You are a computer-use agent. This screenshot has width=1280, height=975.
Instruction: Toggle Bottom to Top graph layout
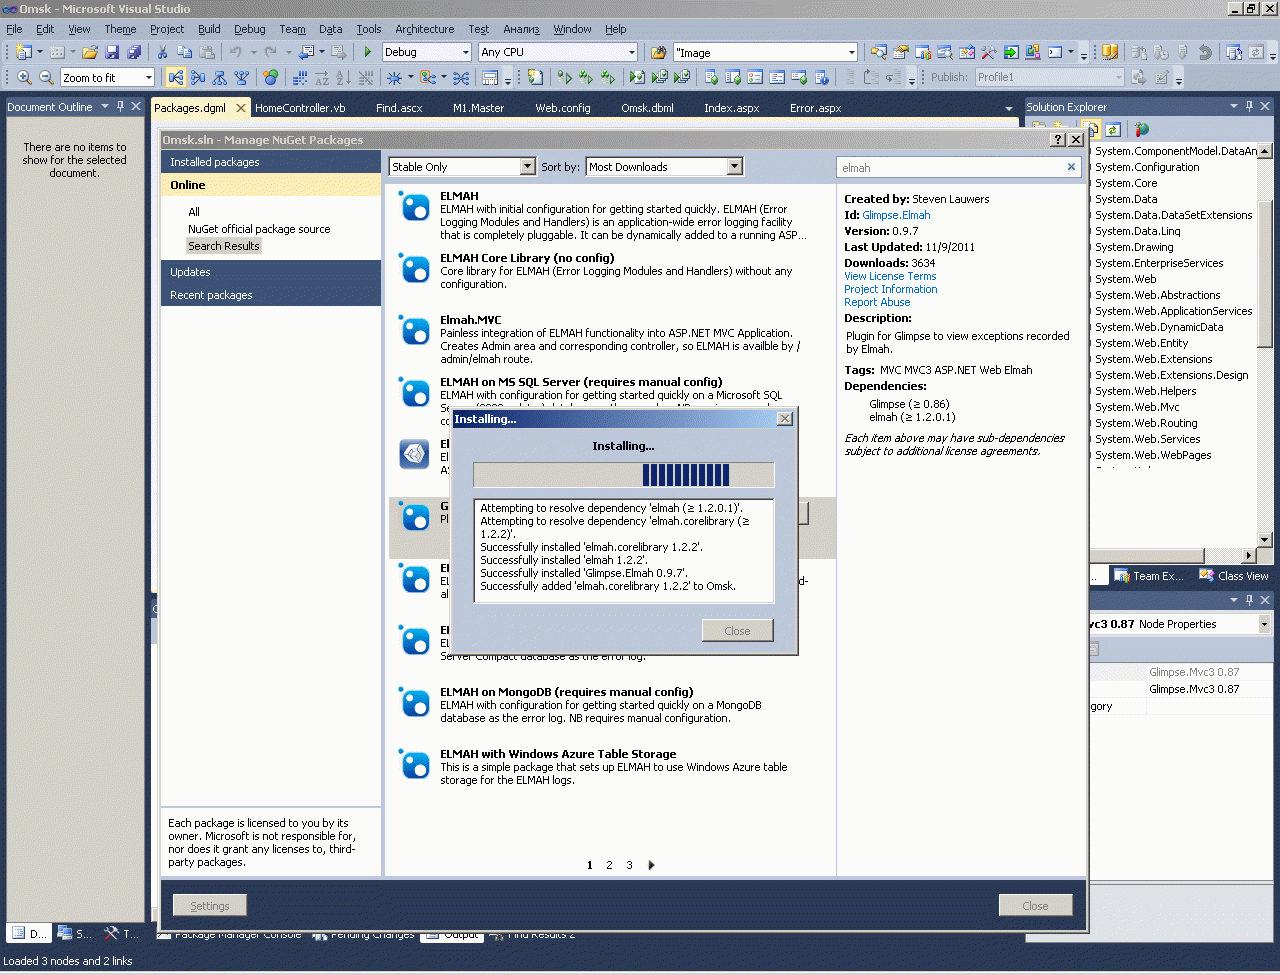(242, 77)
